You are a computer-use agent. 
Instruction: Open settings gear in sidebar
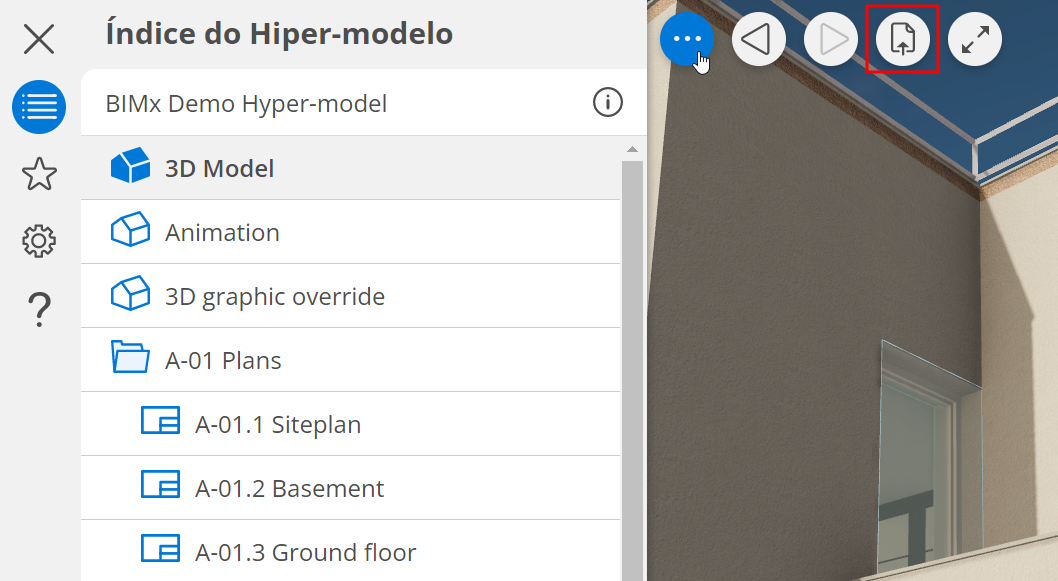coord(39,241)
